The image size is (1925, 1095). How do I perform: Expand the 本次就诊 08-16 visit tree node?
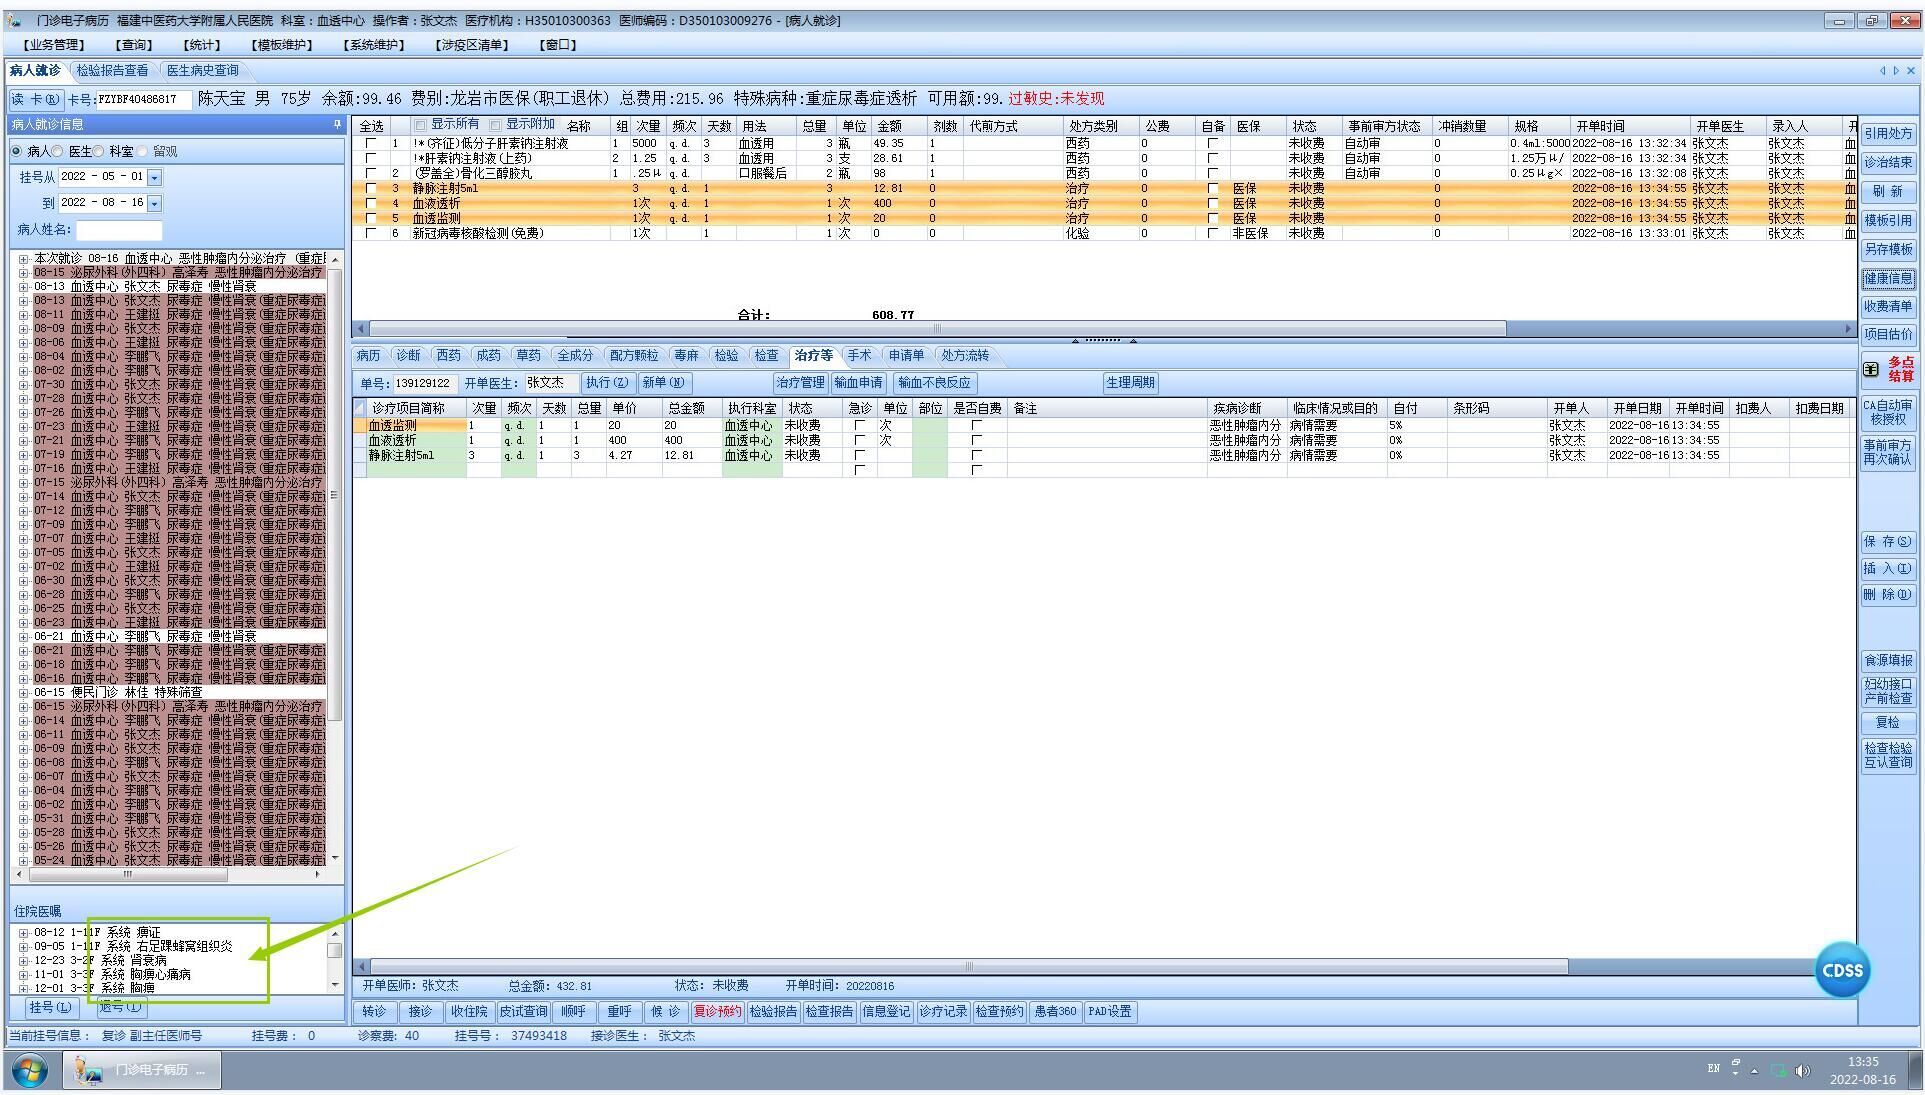[23, 259]
